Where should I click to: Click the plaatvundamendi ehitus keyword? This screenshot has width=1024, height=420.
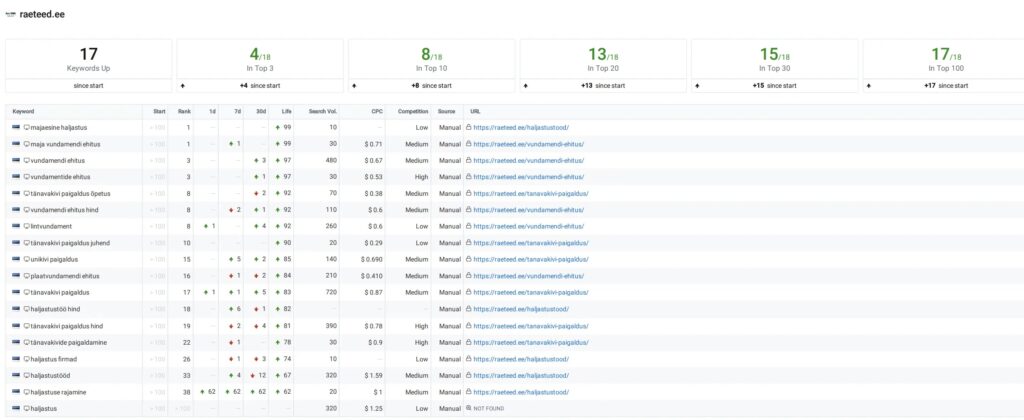tap(65, 276)
